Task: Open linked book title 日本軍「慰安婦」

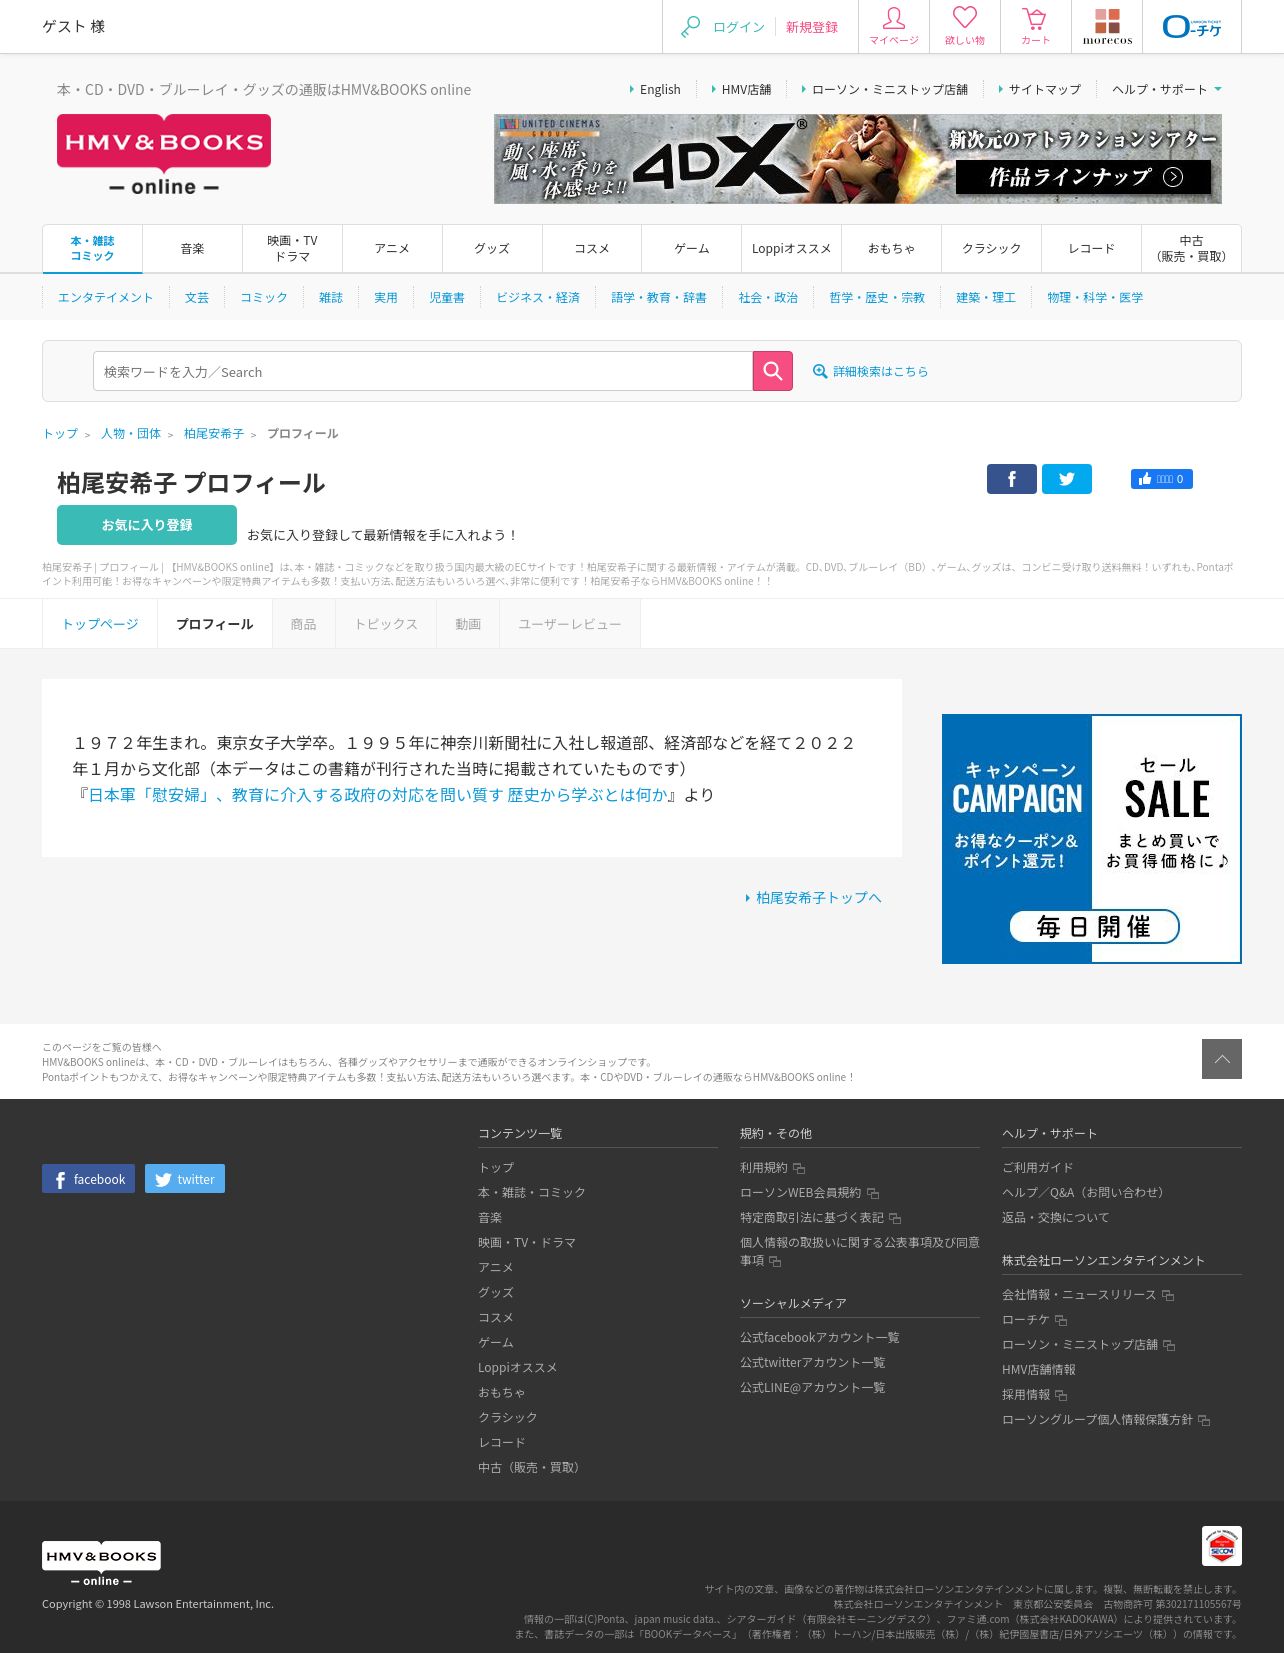Action: coord(377,795)
